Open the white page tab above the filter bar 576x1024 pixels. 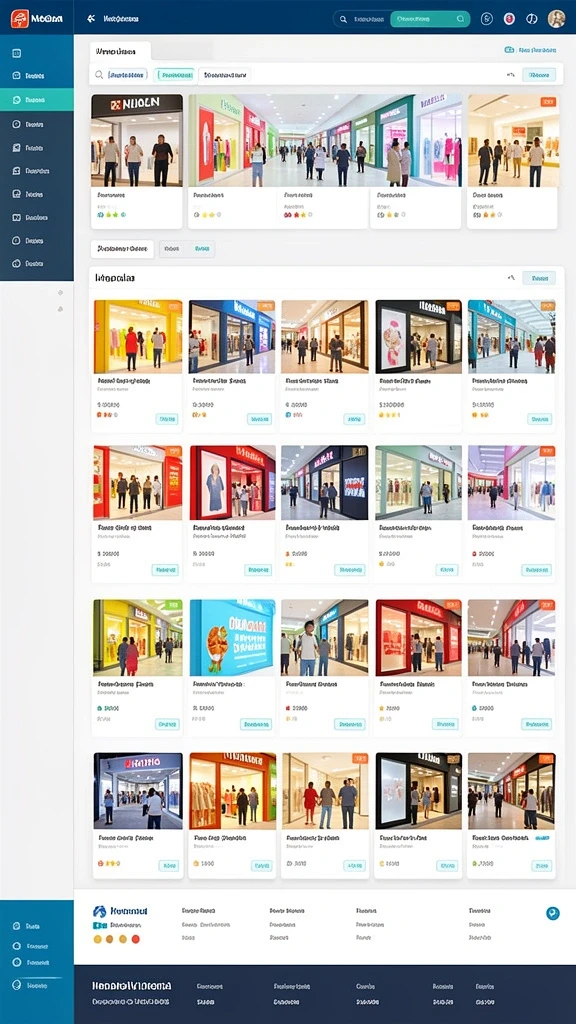coord(120,51)
